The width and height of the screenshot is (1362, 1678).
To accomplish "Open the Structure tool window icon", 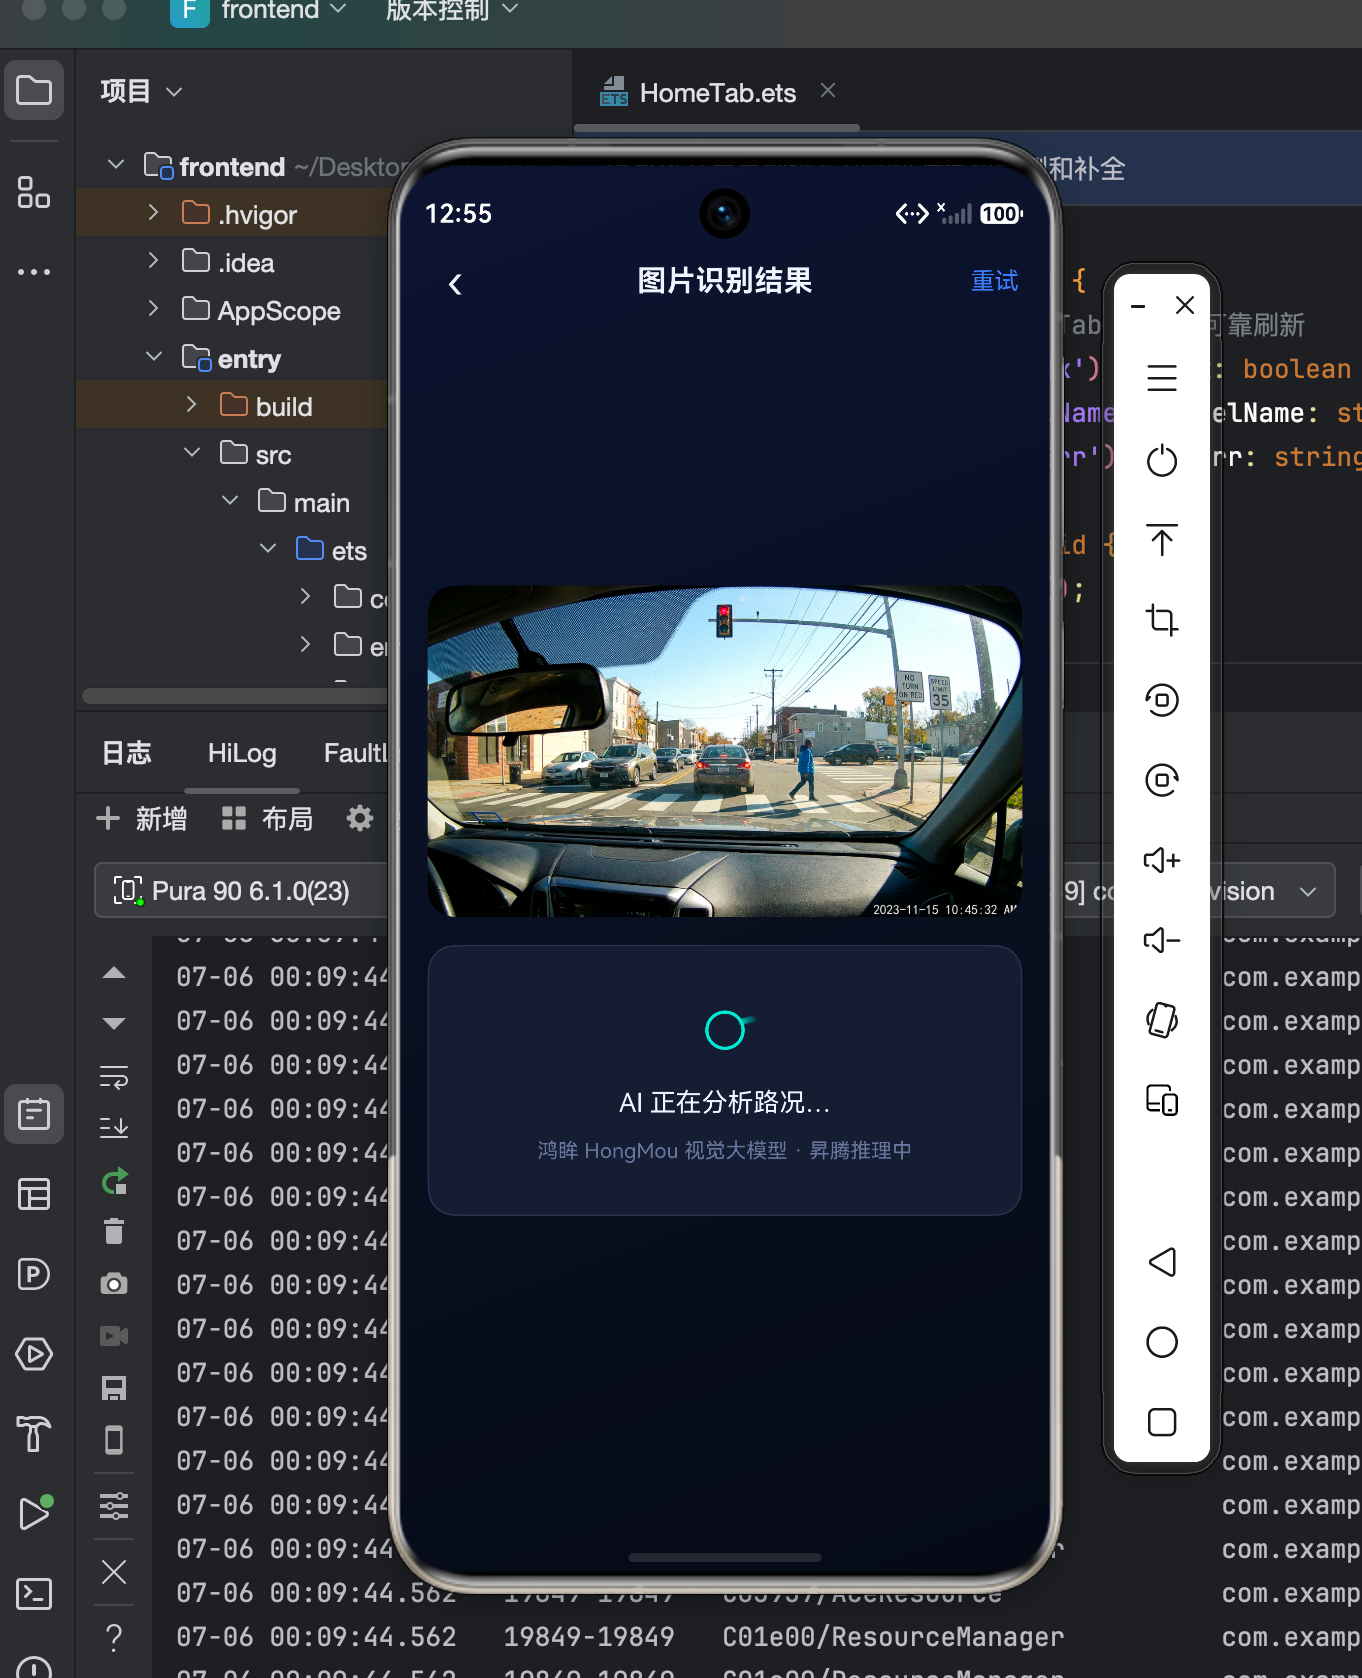I will coord(34,192).
